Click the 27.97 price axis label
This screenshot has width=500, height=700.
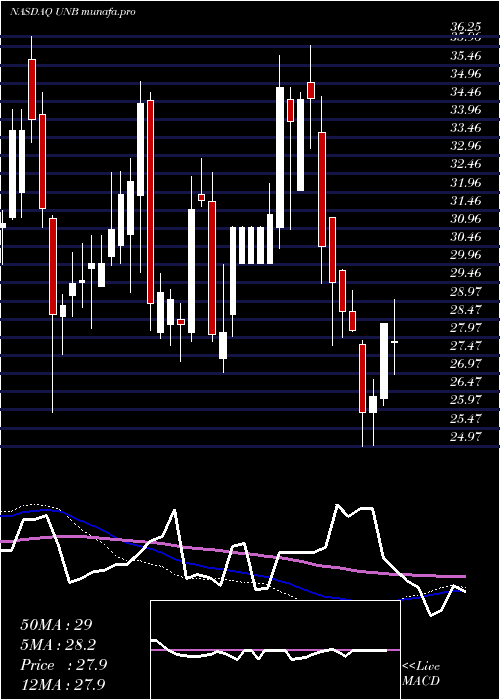(466, 328)
